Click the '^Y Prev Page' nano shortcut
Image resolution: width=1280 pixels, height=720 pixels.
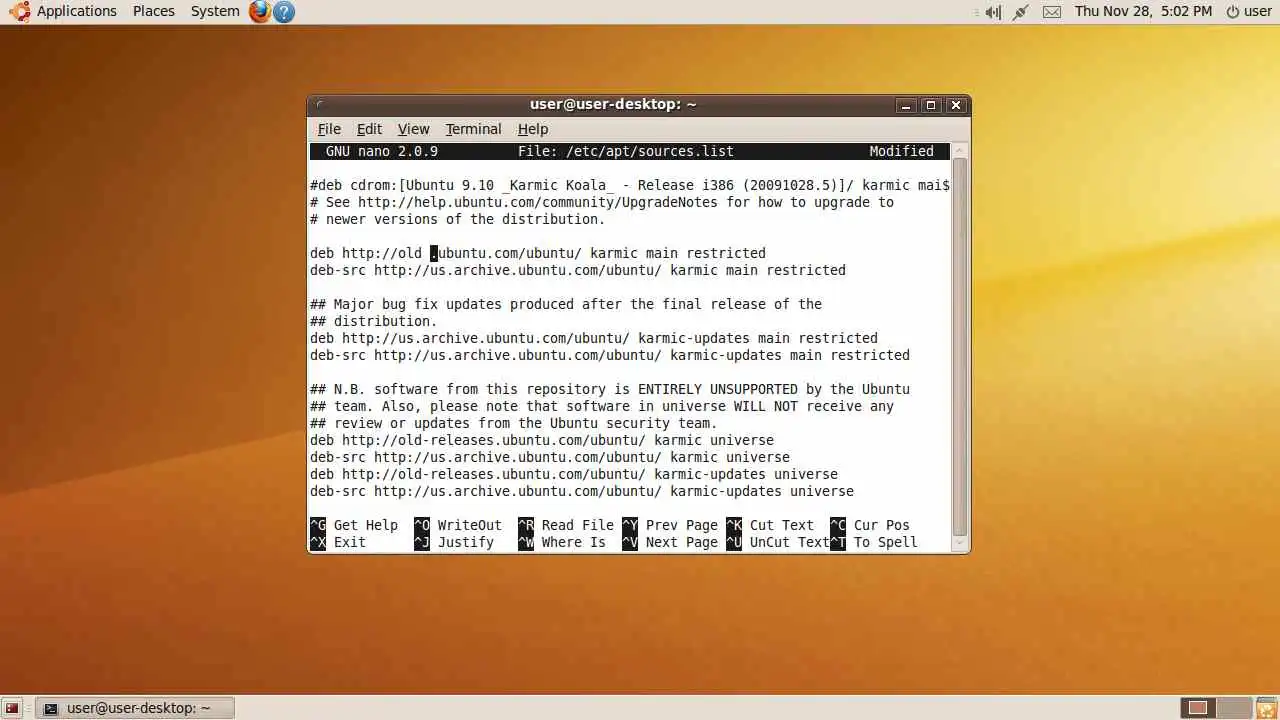[670, 525]
